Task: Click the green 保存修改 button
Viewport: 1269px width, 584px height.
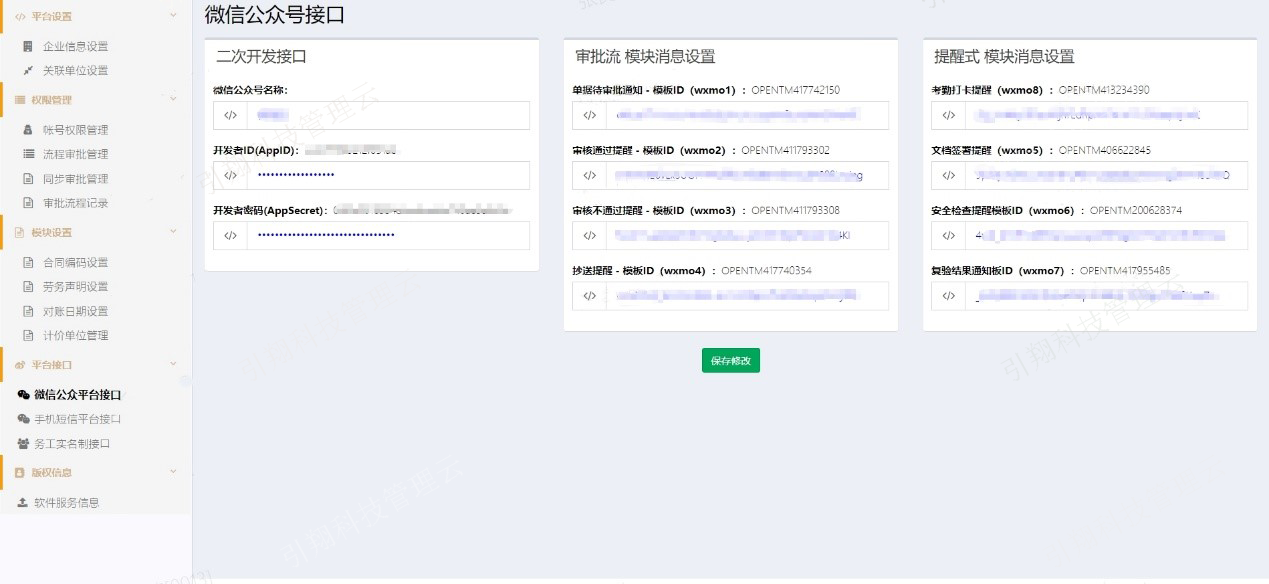Action: point(731,360)
